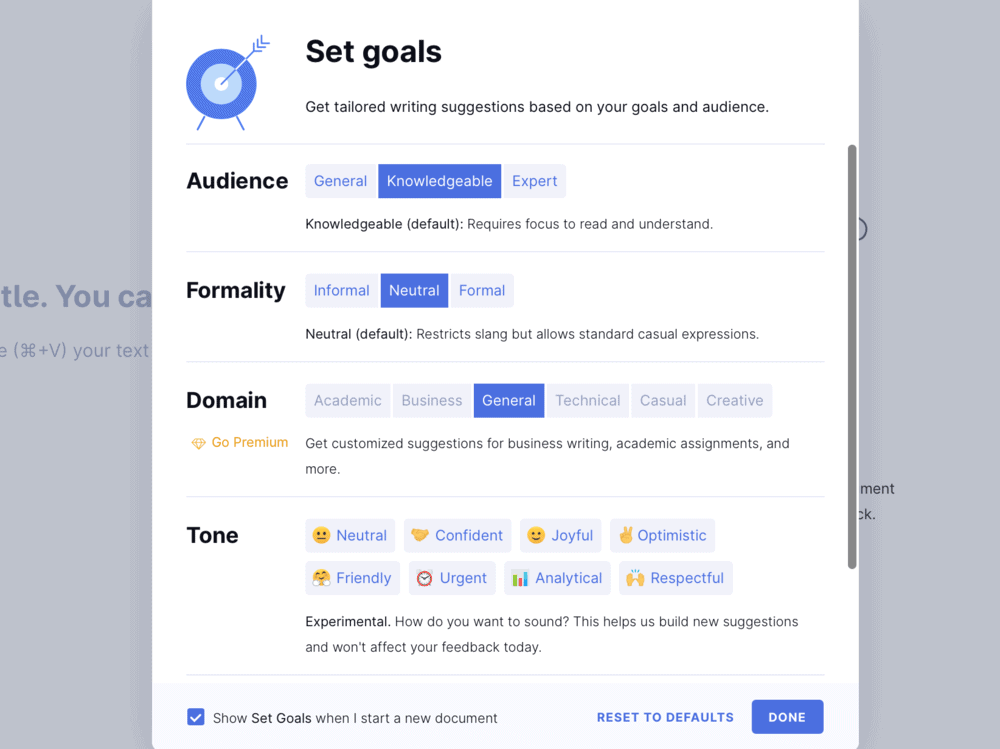
Task: Click the handshake Confident tone icon
Action: click(x=420, y=535)
